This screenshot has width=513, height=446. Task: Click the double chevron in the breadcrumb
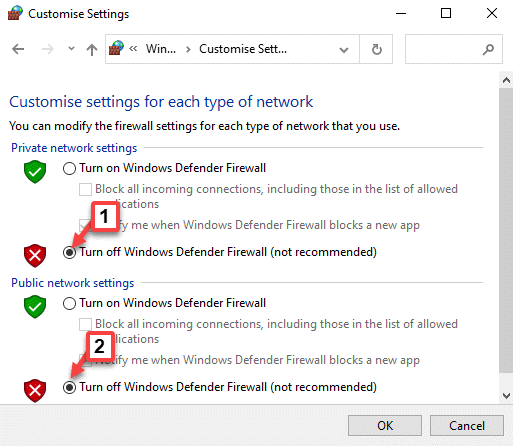point(133,49)
